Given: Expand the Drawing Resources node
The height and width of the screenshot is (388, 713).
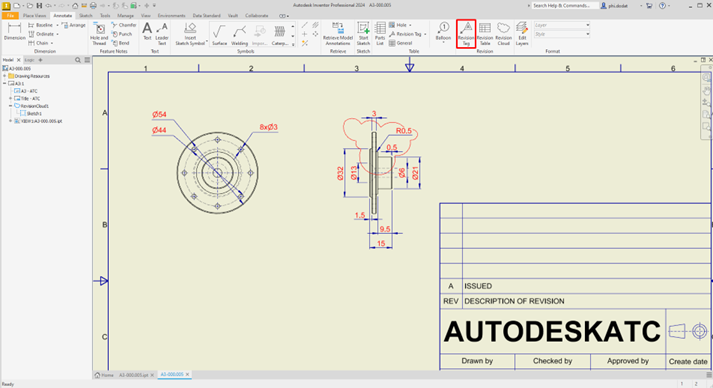Looking at the screenshot, I should (5, 76).
